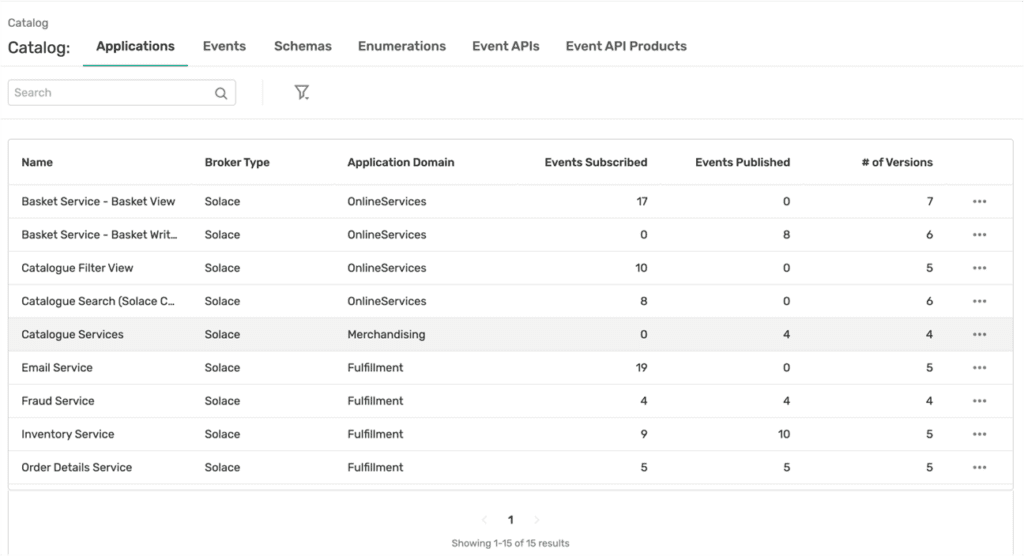Select page 1 in pagination

click(511, 520)
